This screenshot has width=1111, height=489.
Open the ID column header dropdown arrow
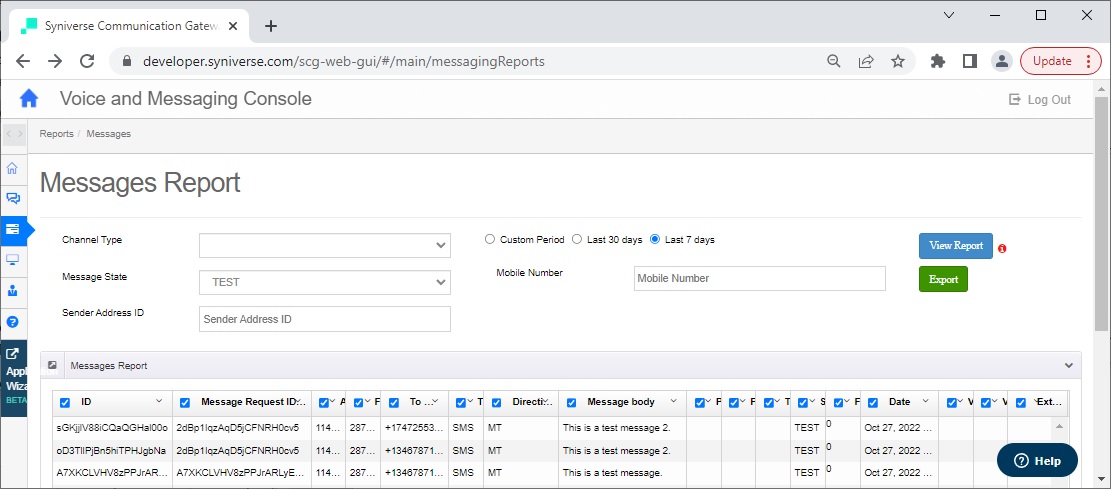159,401
